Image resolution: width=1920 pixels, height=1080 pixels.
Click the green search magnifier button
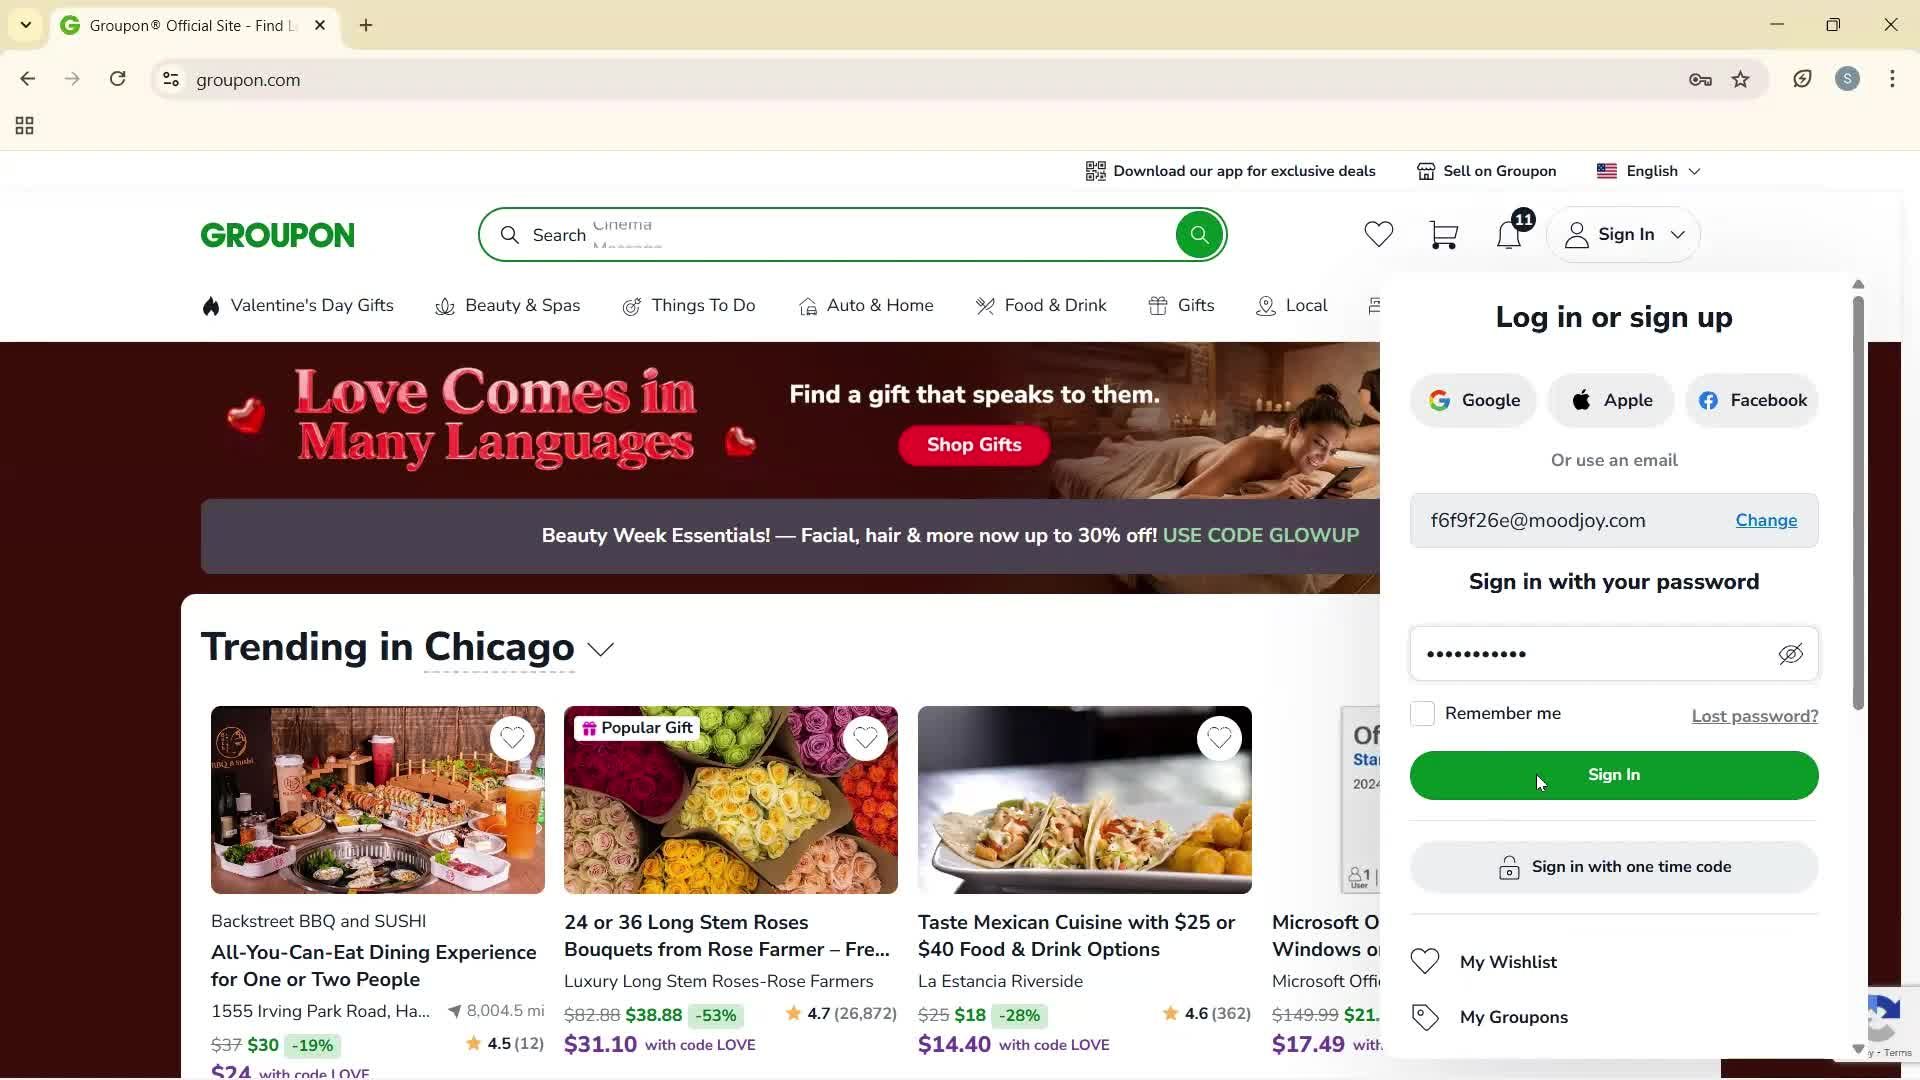coord(1199,235)
